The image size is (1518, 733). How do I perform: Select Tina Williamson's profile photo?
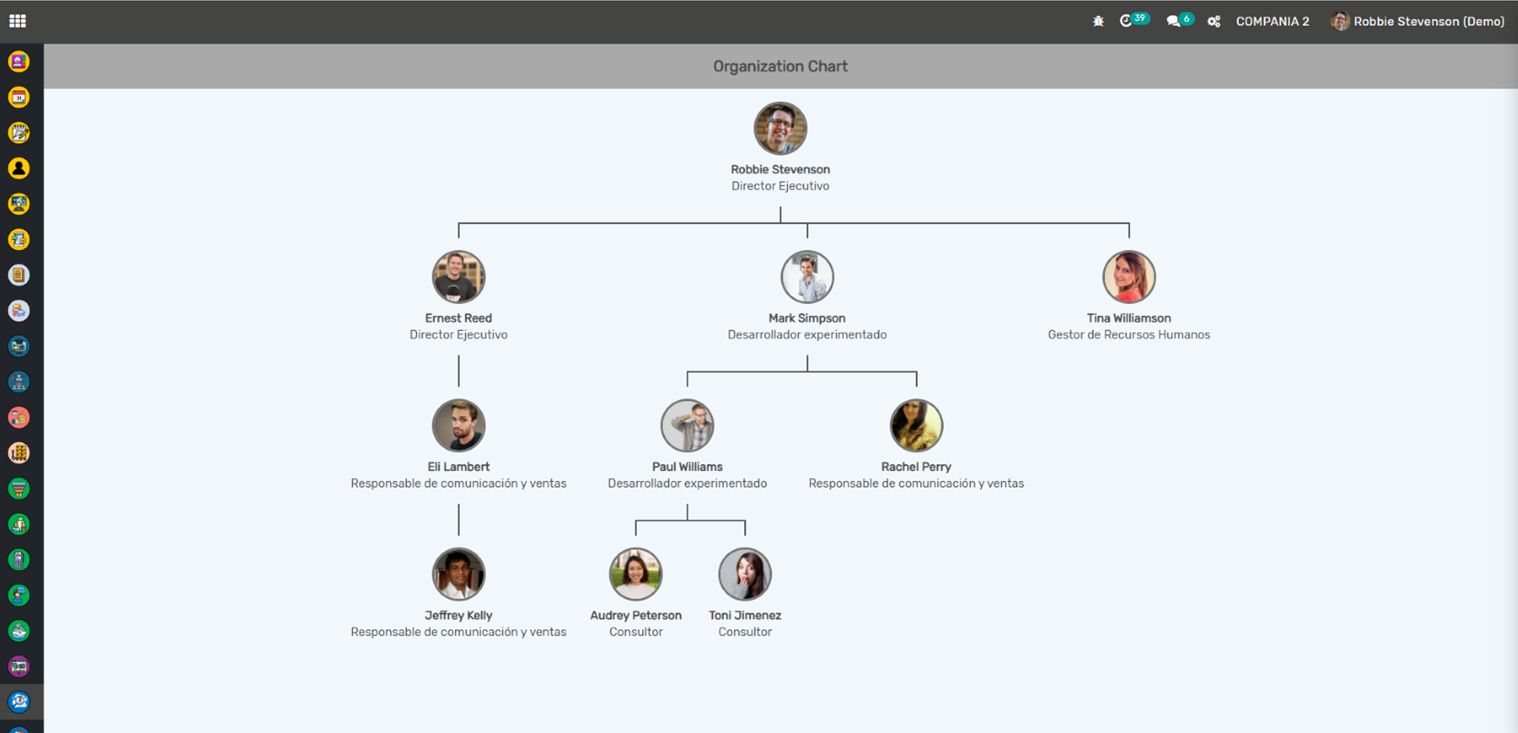(x=1129, y=277)
